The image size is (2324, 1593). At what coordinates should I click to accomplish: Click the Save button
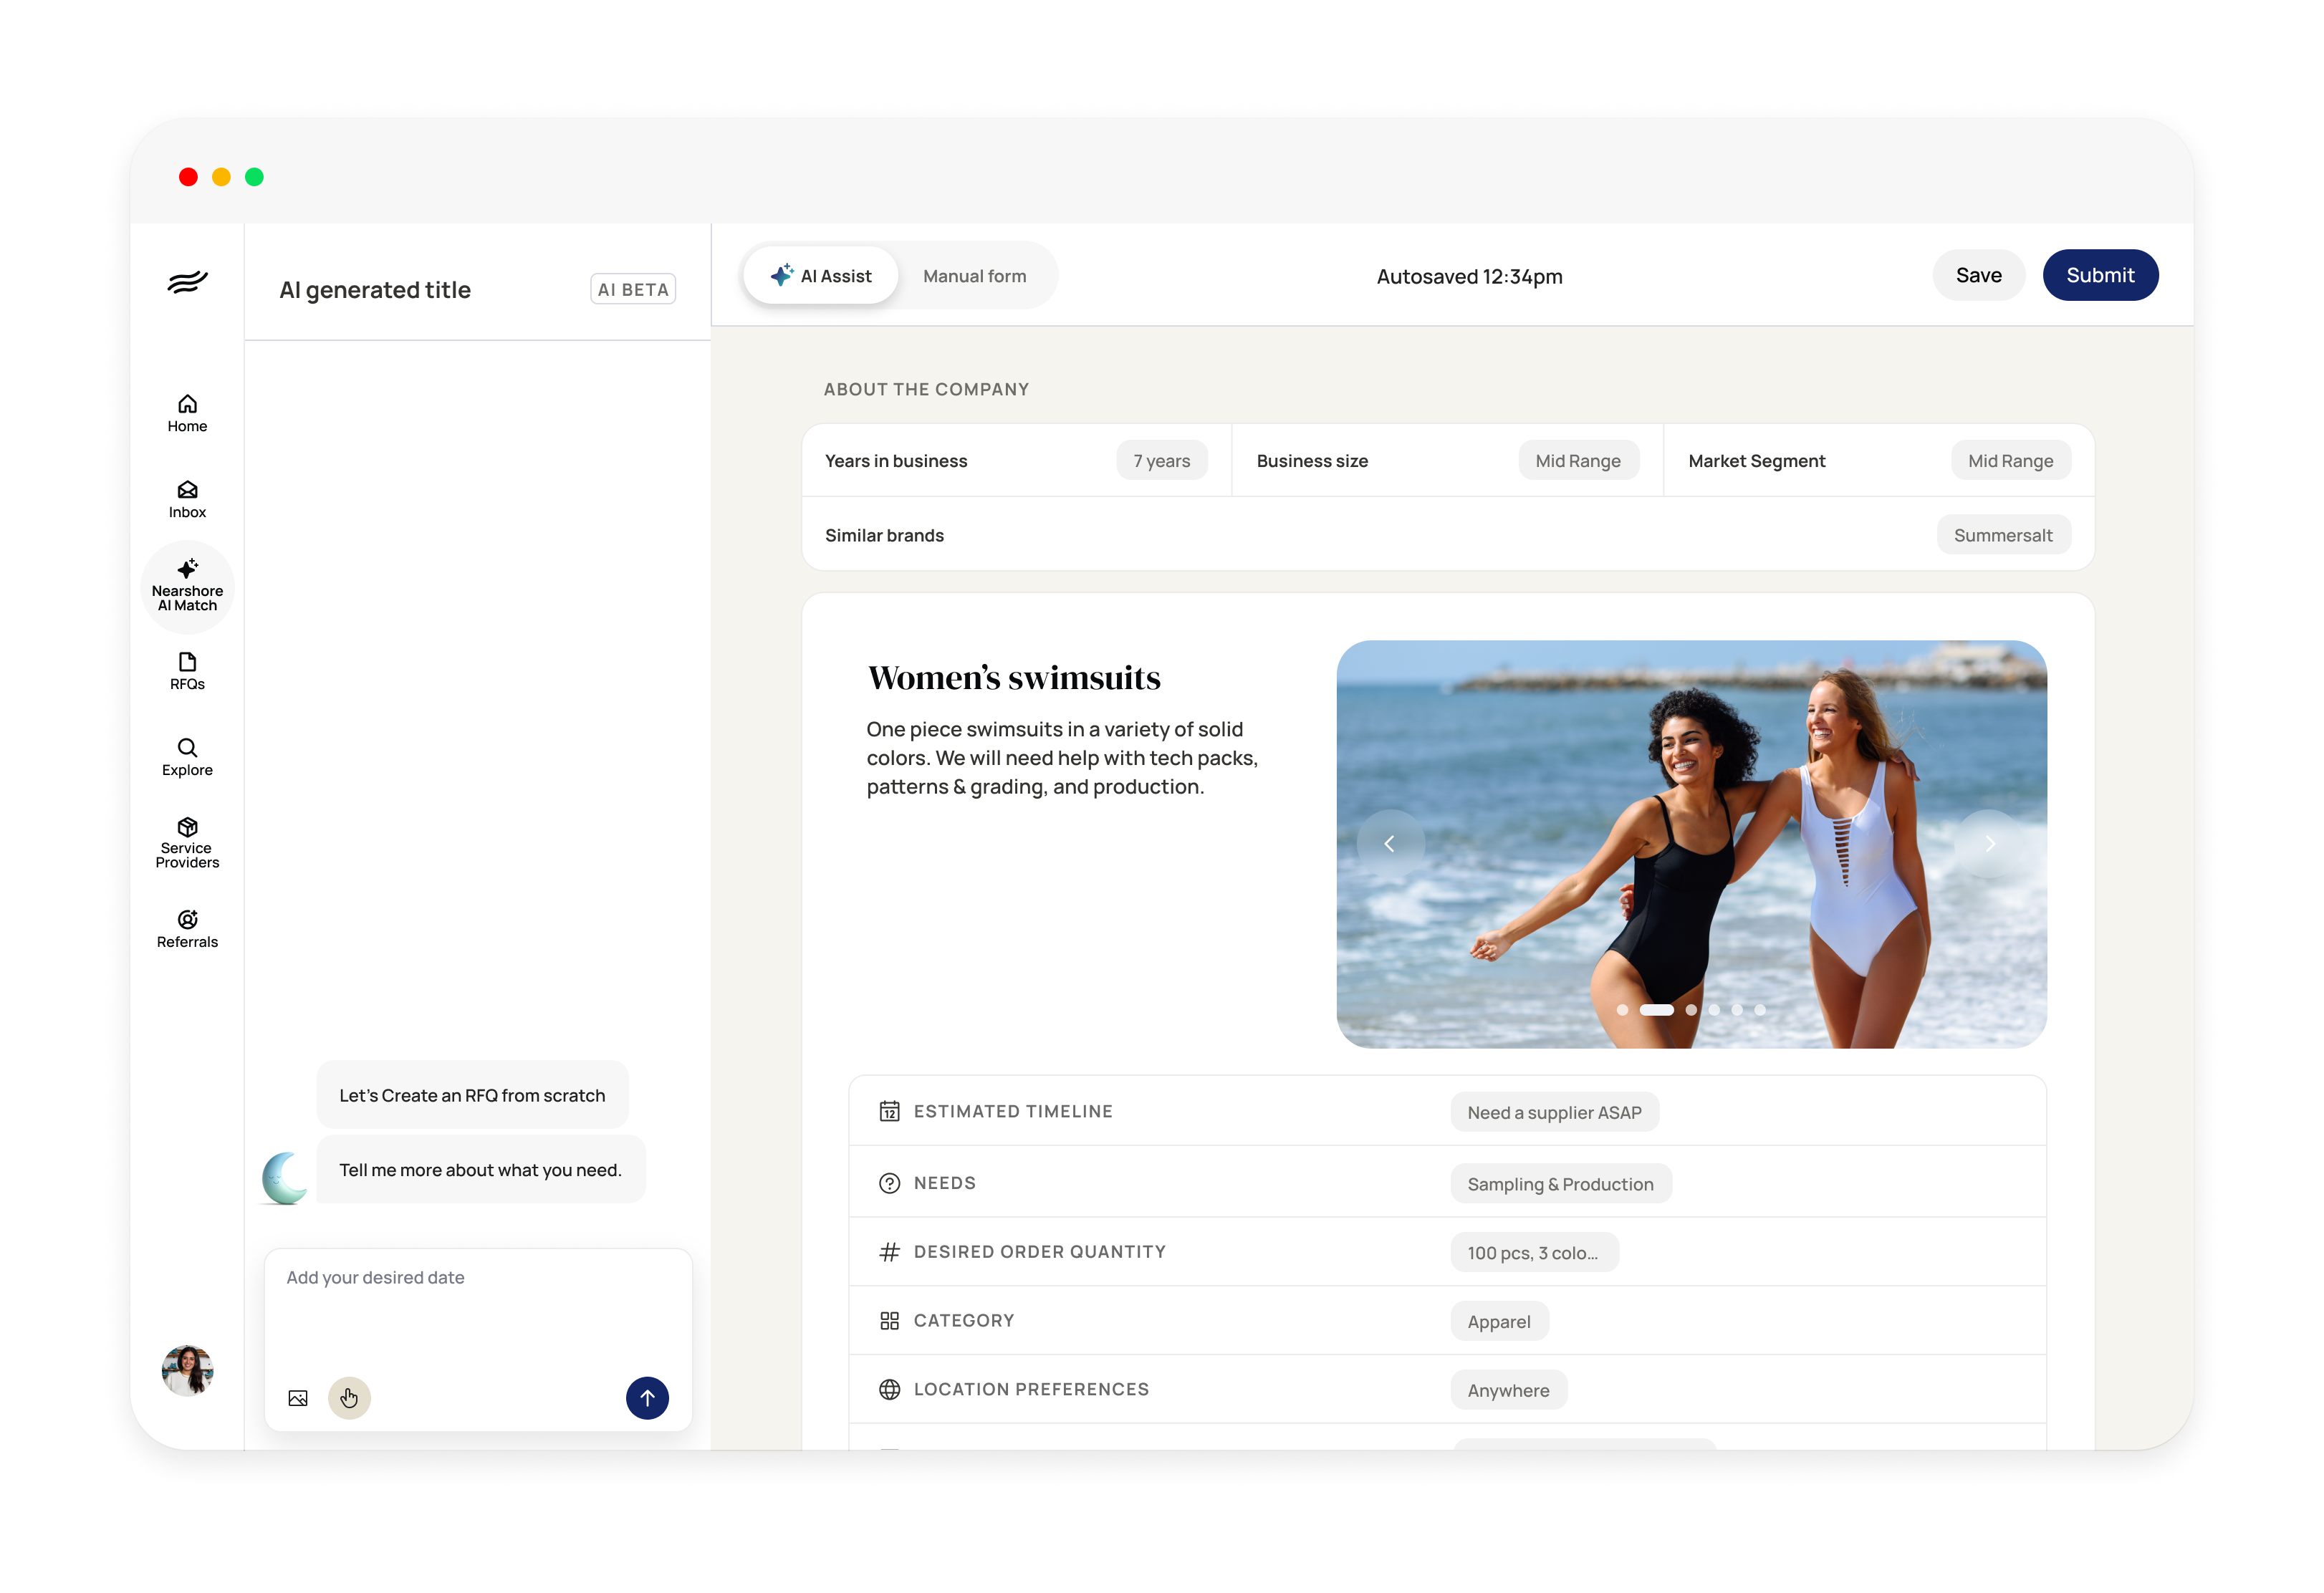[x=1977, y=276]
